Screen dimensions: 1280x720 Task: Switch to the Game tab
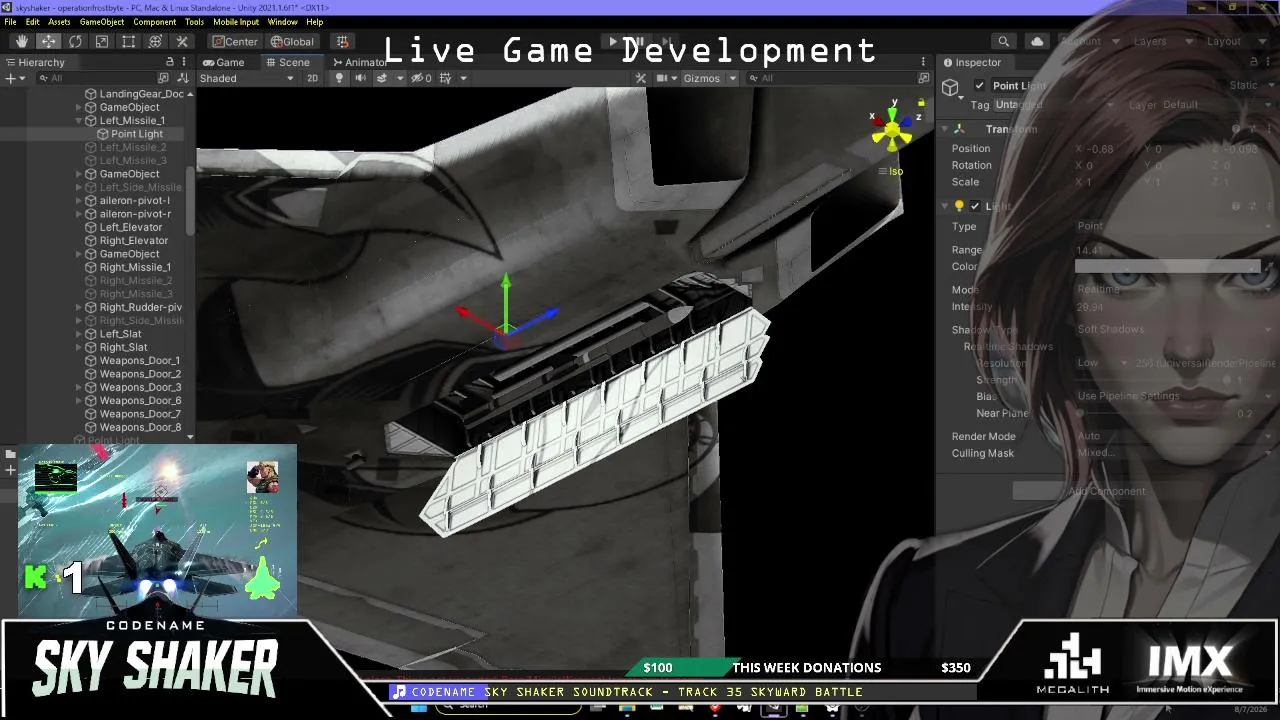223,62
